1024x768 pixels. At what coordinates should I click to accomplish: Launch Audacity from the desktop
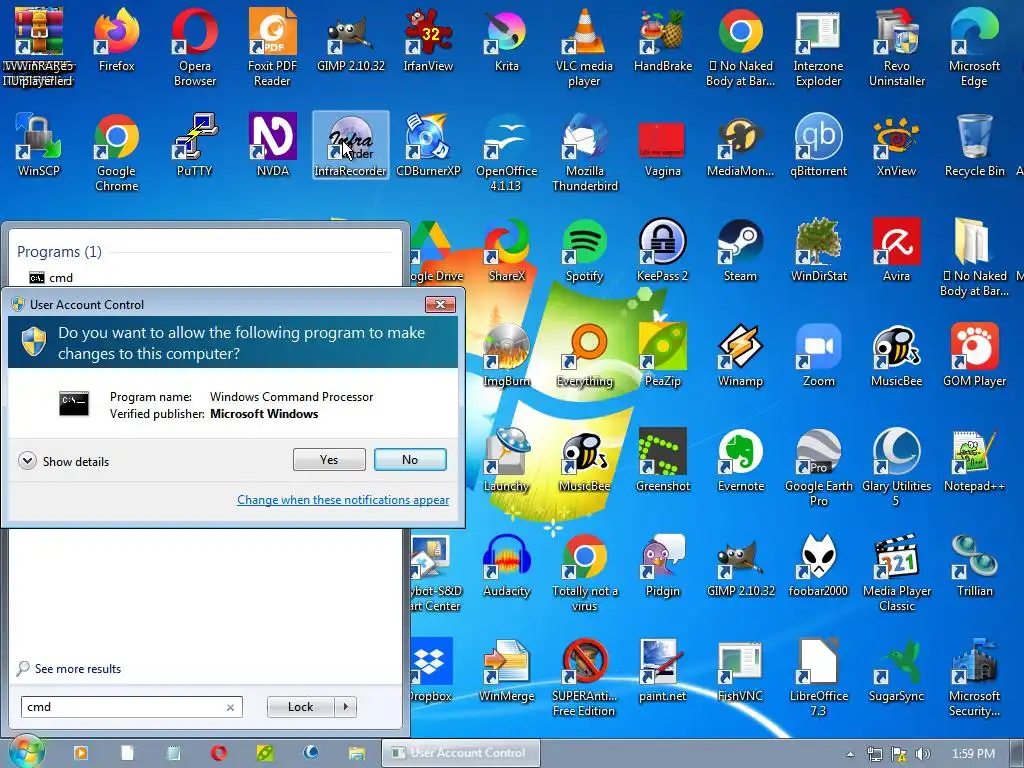pyautogui.click(x=506, y=566)
